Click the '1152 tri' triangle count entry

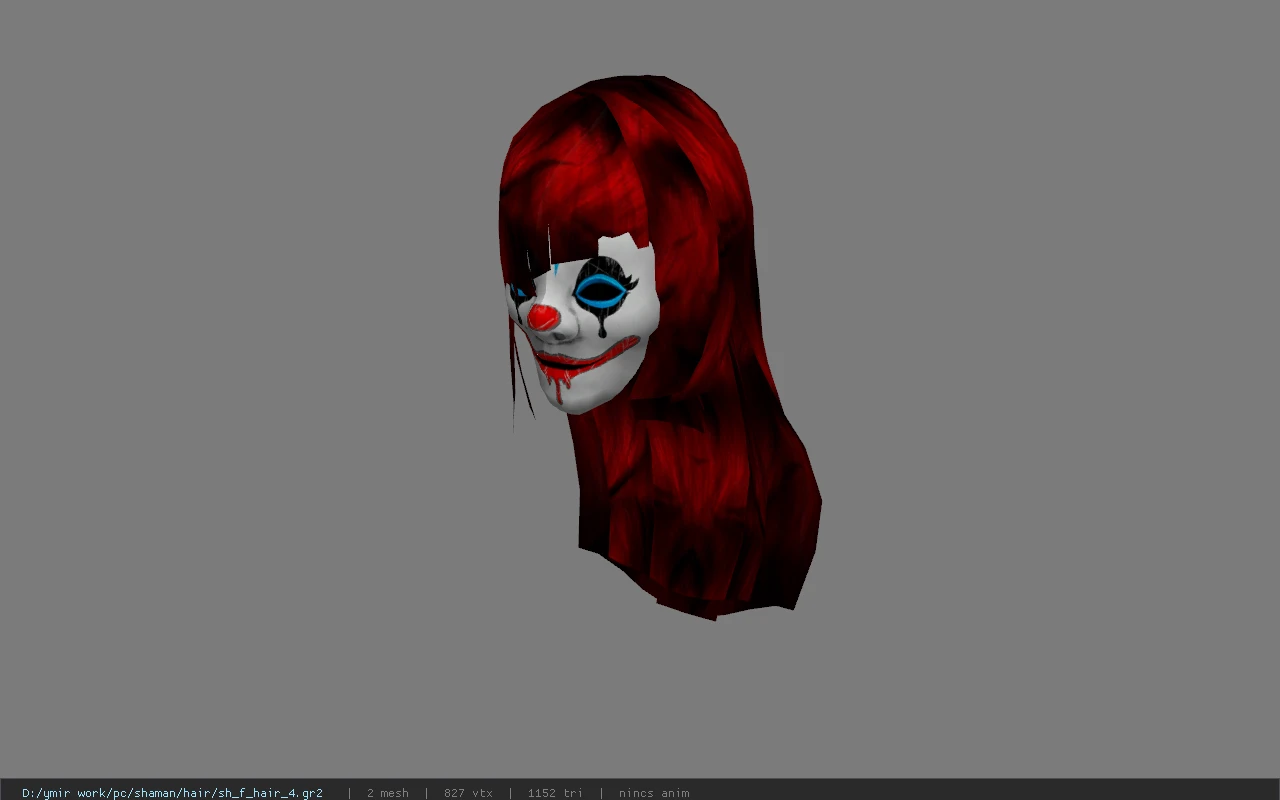(x=555, y=793)
